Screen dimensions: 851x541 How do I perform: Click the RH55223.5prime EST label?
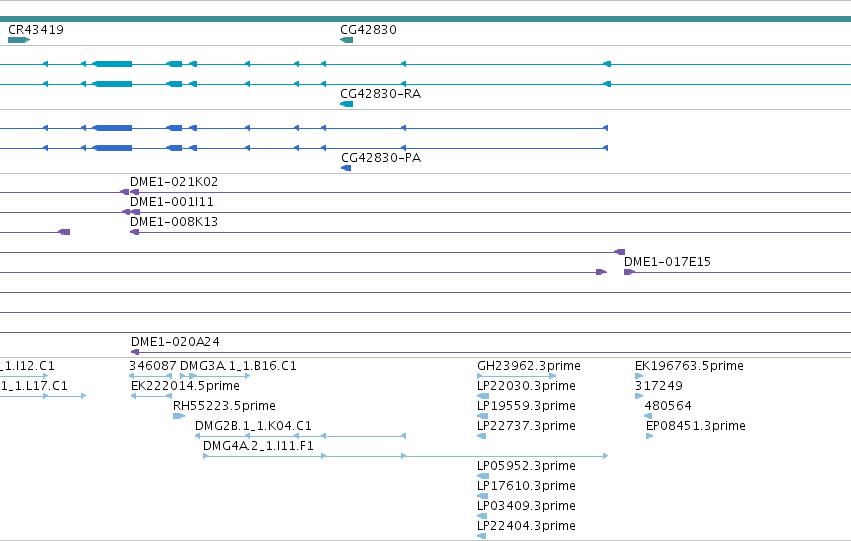pyautogui.click(x=224, y=406)
